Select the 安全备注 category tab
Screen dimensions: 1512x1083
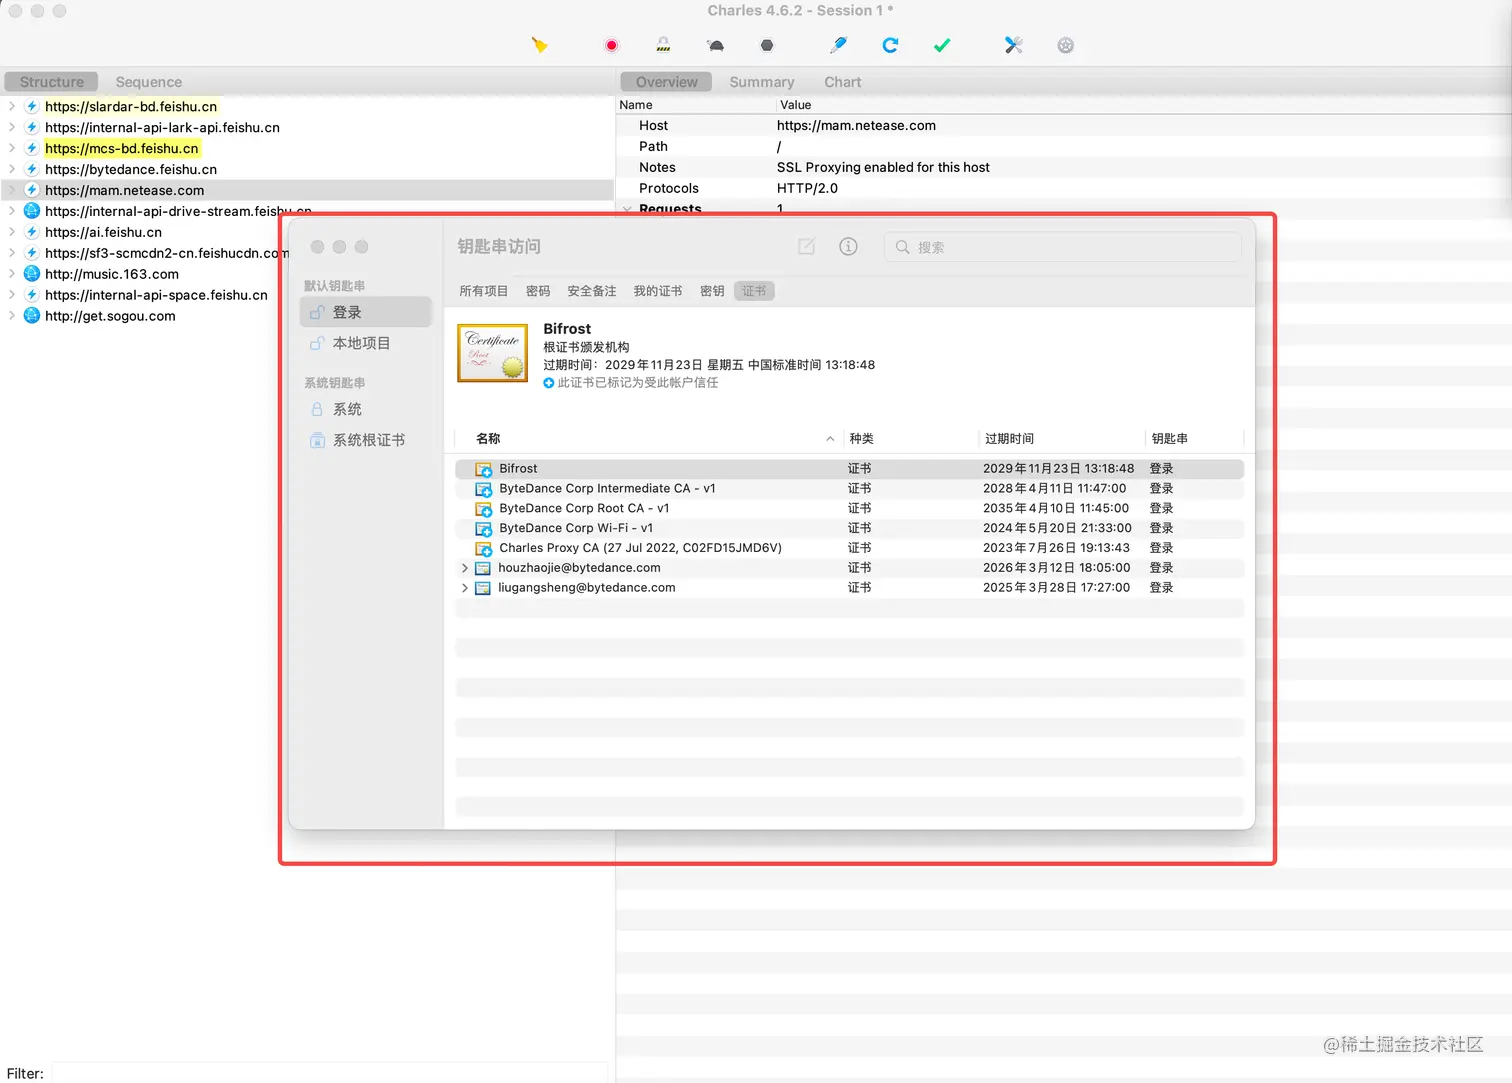click(x=592, y=291)
